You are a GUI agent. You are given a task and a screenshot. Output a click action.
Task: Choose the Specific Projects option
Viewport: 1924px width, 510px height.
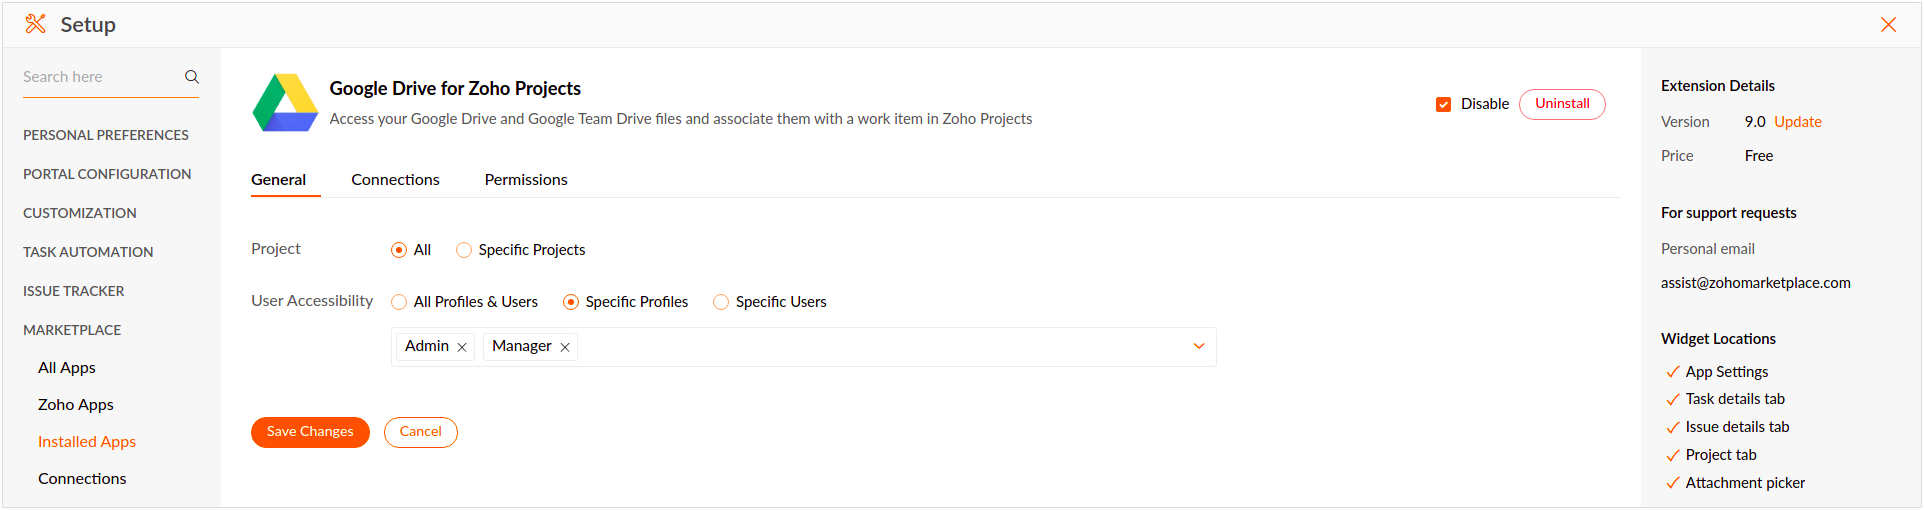pyautogui.click(x=464, y=250)
